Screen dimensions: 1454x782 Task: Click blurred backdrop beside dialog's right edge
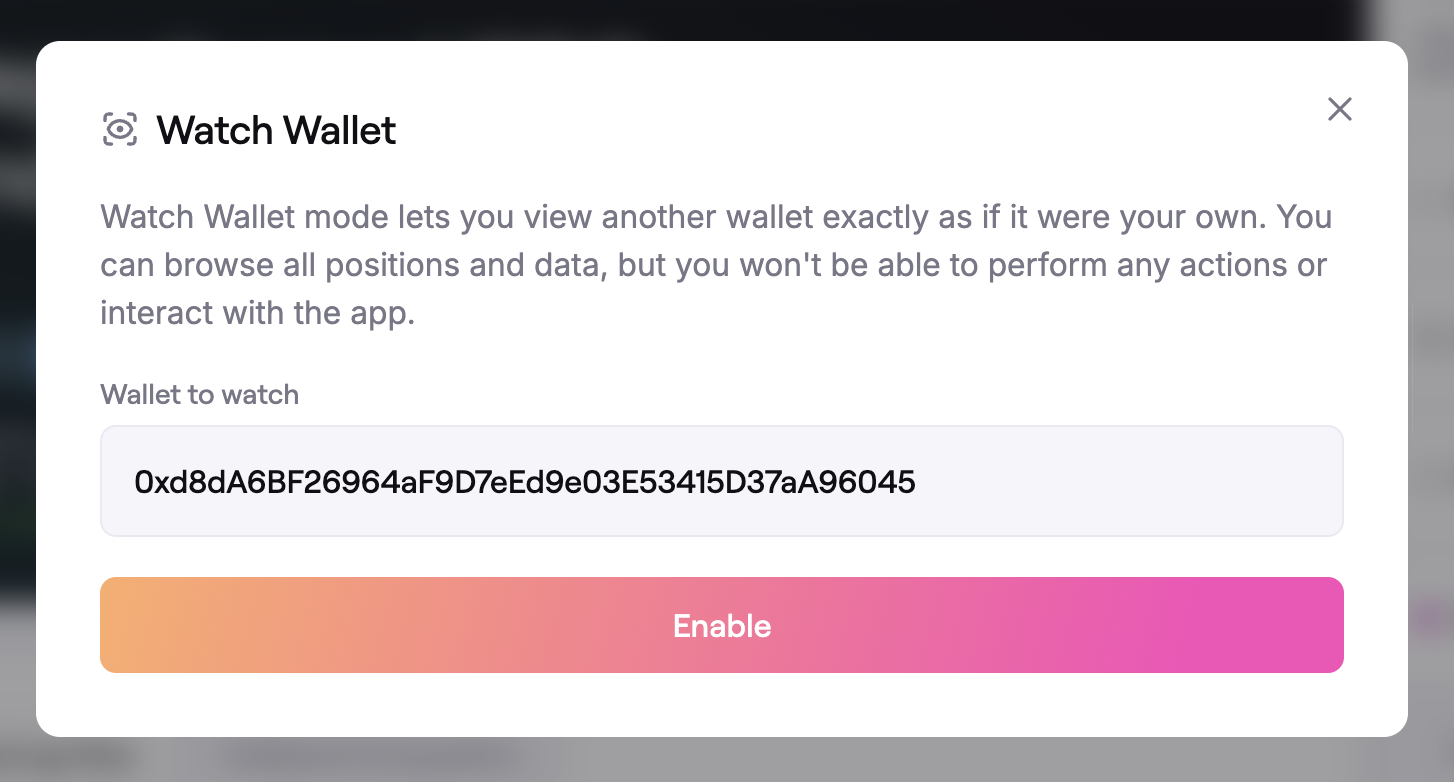click(x=1431, y=400)
